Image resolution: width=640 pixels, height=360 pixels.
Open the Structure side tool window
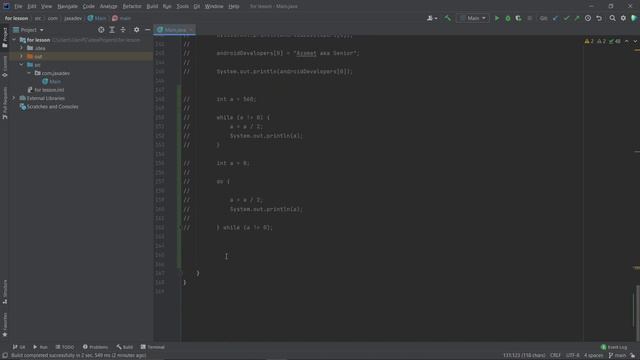click(x=5, y=292)
